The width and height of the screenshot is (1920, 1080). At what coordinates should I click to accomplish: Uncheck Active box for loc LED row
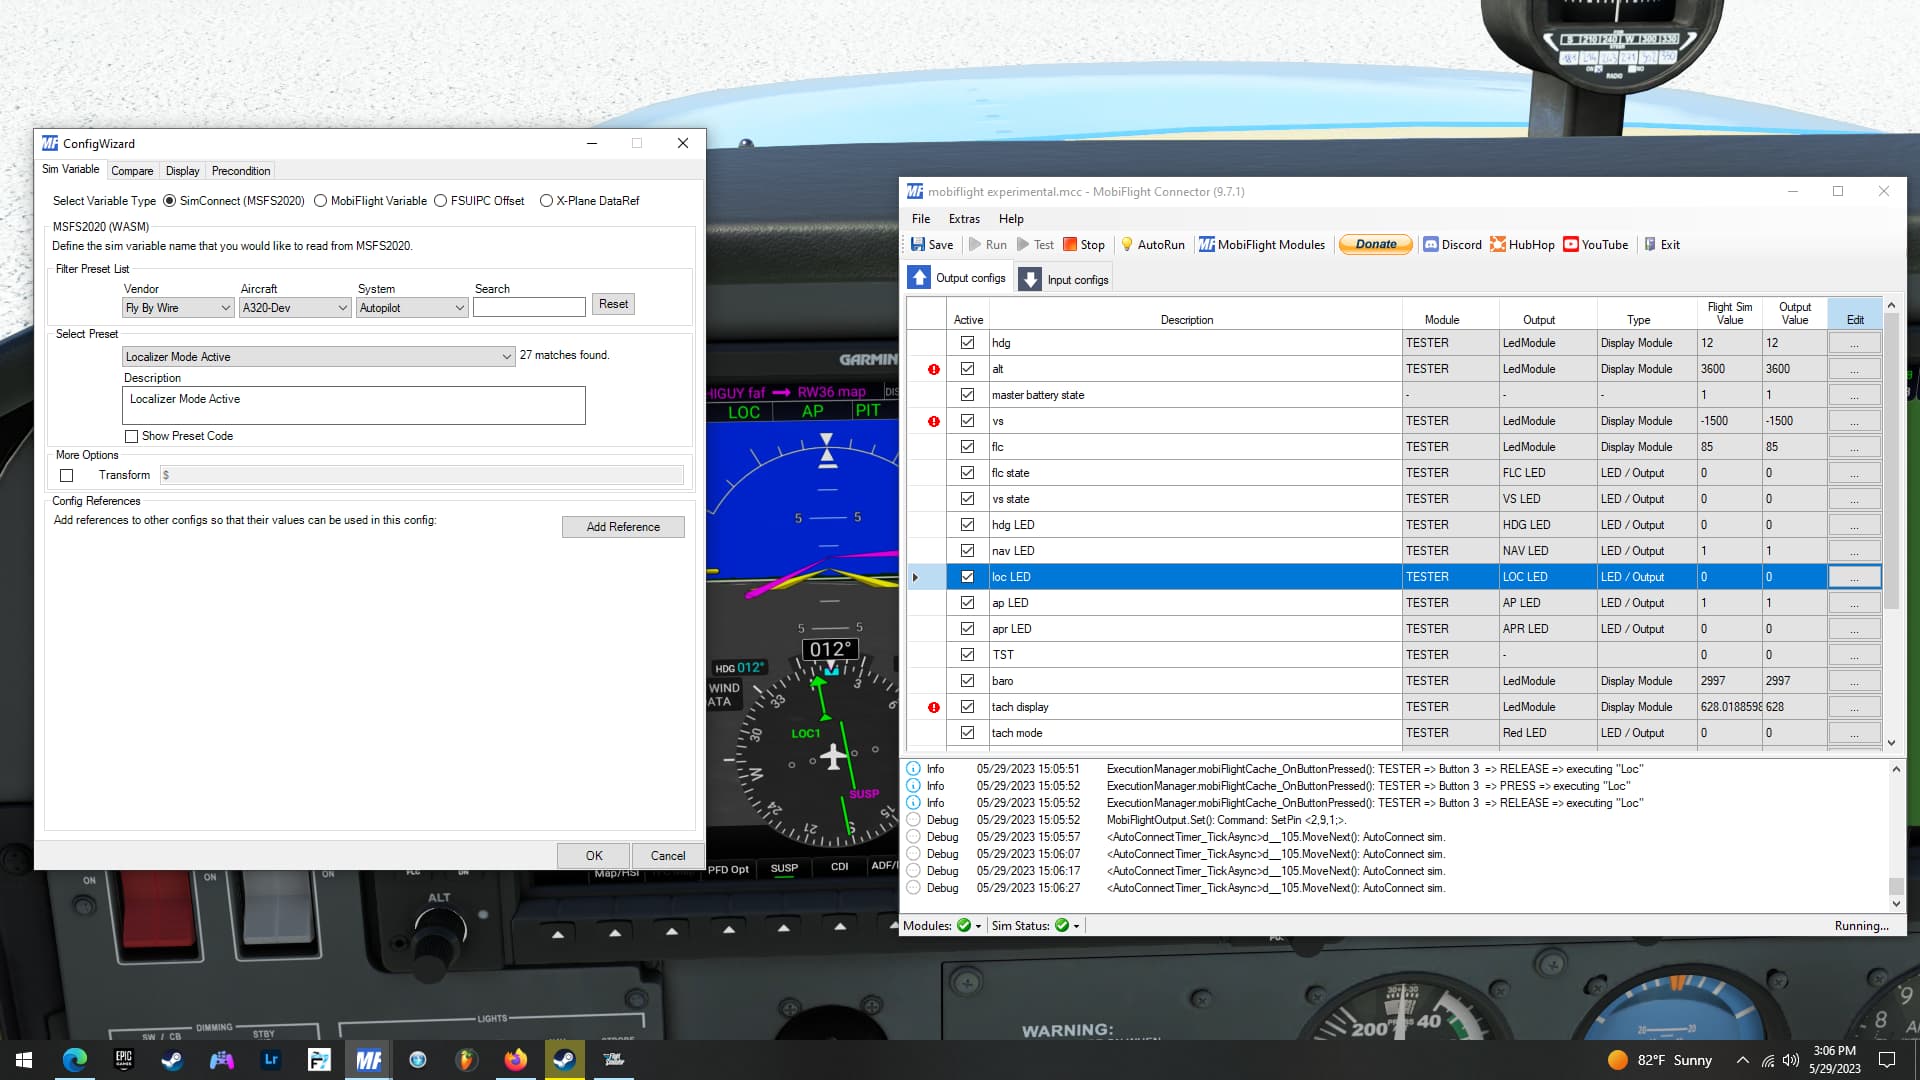point(967,576)
